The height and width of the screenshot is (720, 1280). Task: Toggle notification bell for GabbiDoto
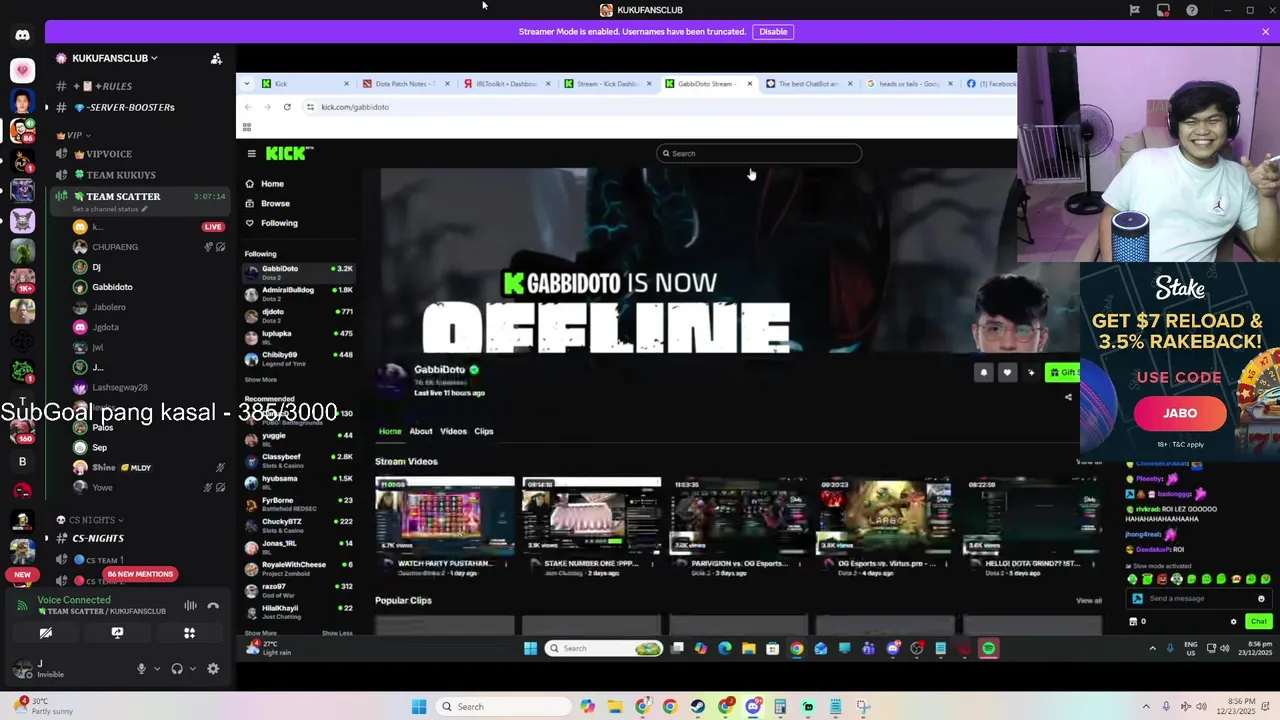pyautogui.click(x=984, y=372)
